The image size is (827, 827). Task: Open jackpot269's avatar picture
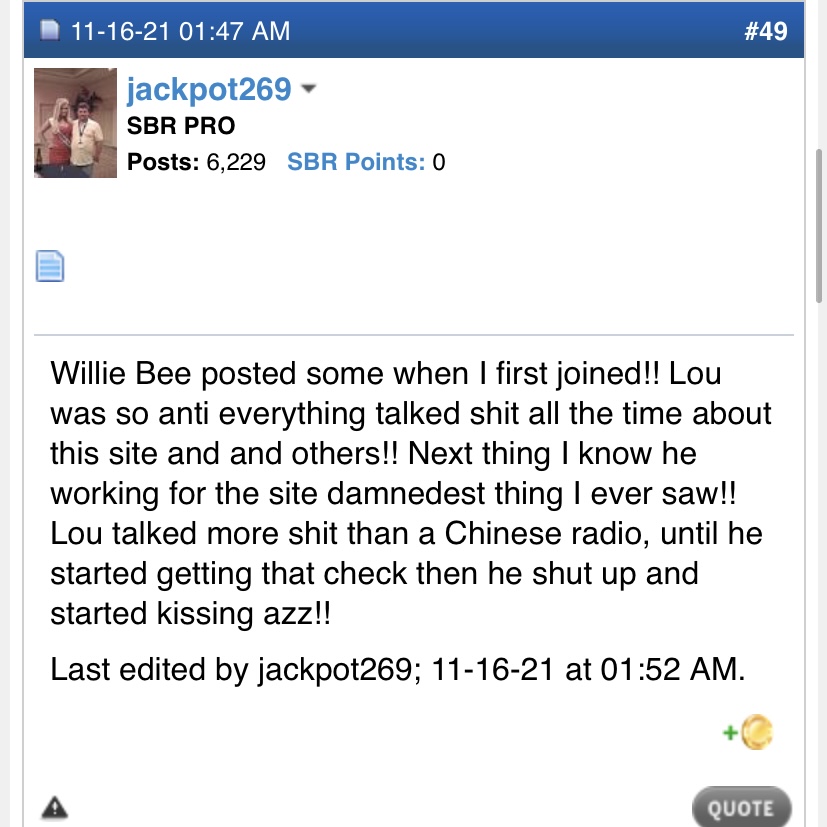(75, 123)
